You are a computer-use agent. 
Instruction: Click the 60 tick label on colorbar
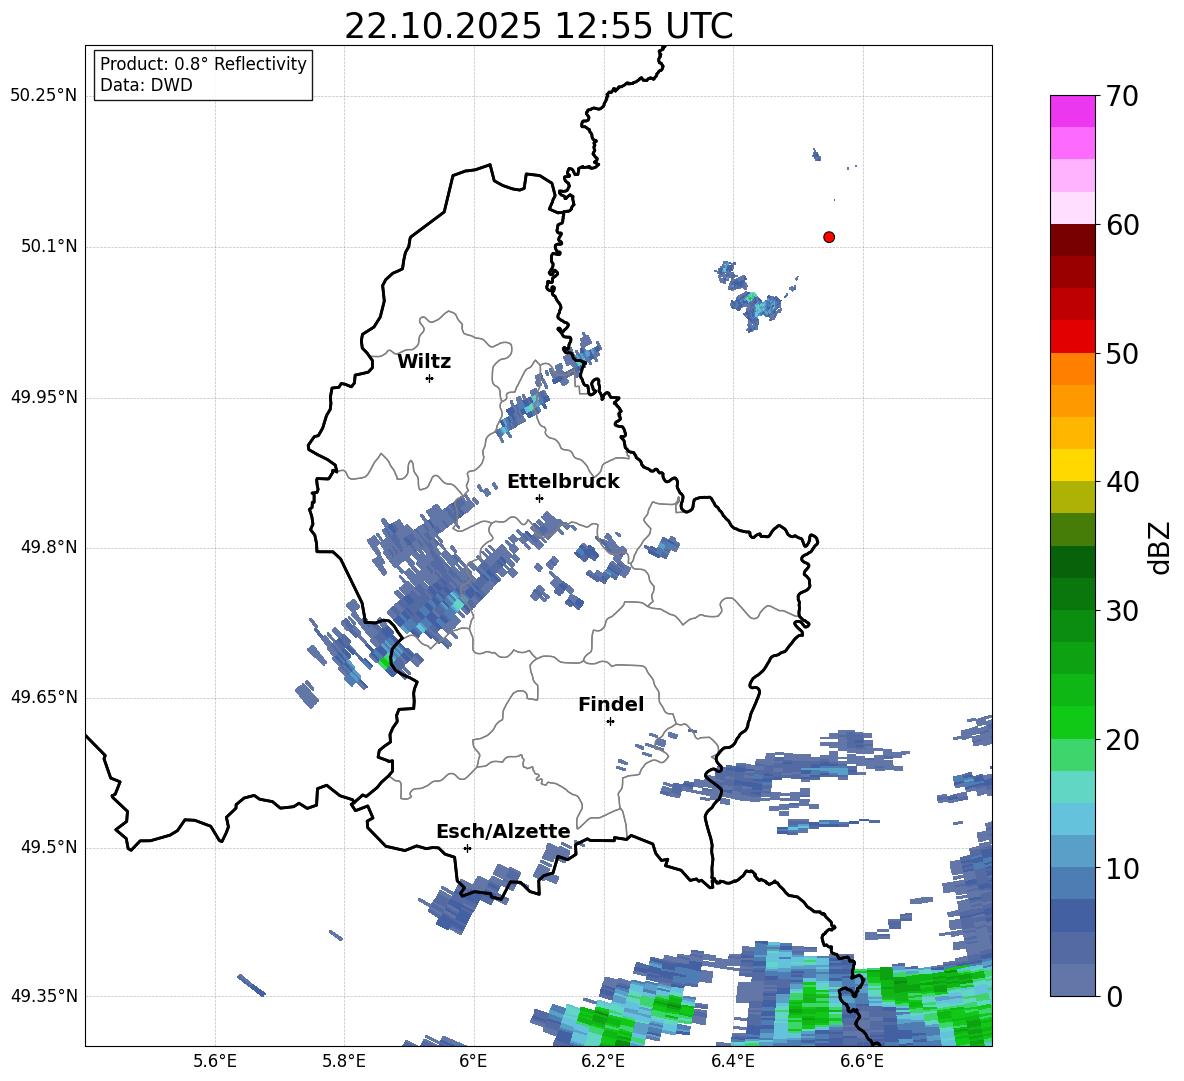(x=1122, y=225)
